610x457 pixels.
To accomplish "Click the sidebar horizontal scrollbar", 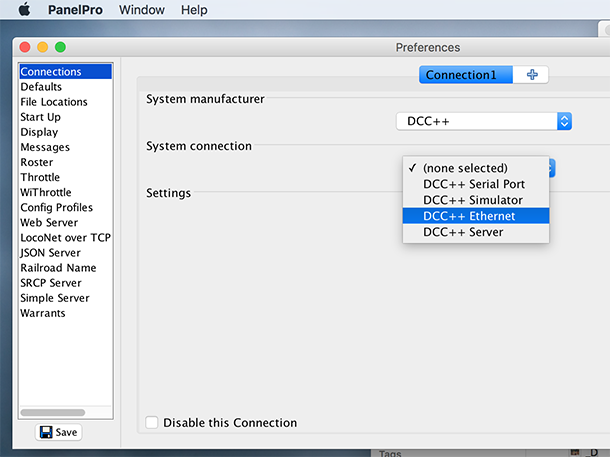I will (x=53, y=412).
